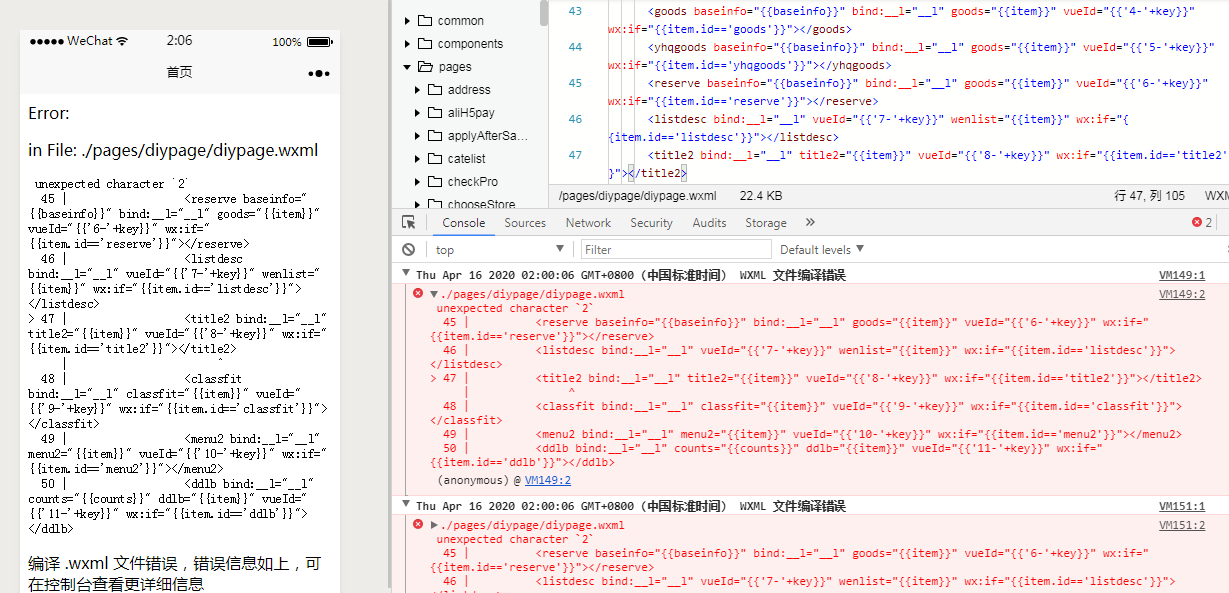
Task: Expand the aliH5pay folder
Action: click(x=418, y=112)
